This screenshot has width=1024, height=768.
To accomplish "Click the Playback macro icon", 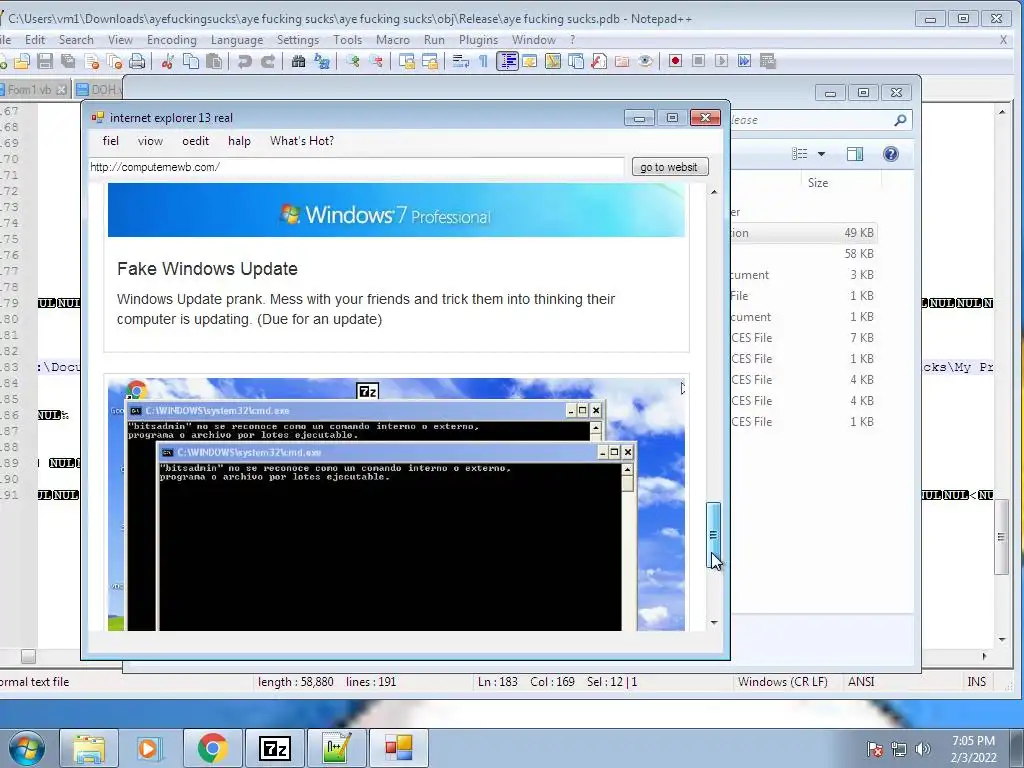I will point(722,61).
